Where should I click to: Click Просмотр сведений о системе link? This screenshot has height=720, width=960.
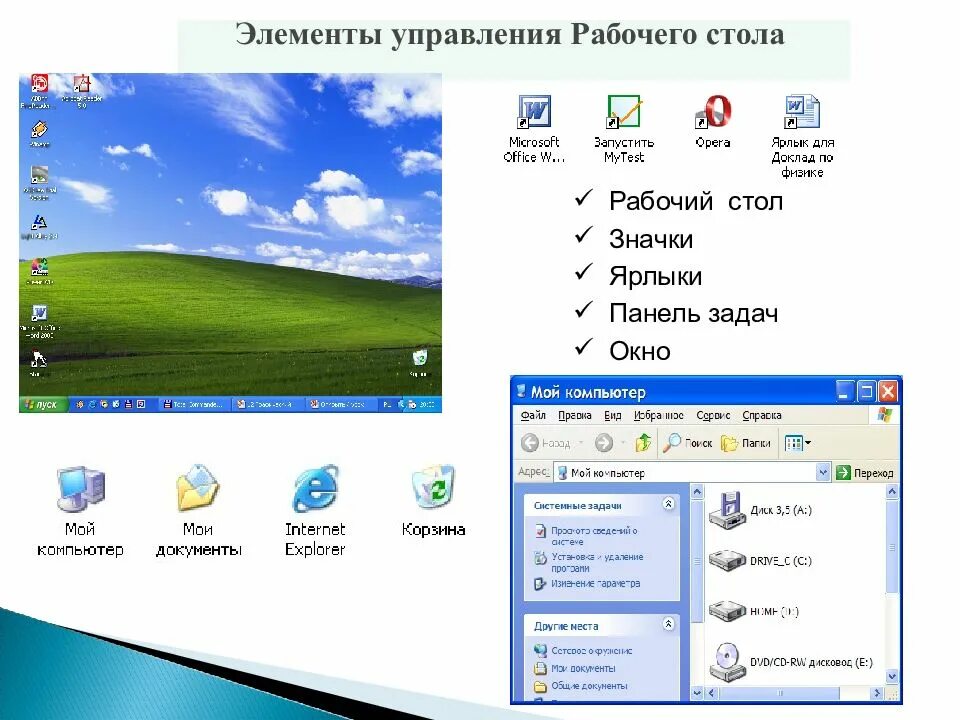[x=587, y=536]
